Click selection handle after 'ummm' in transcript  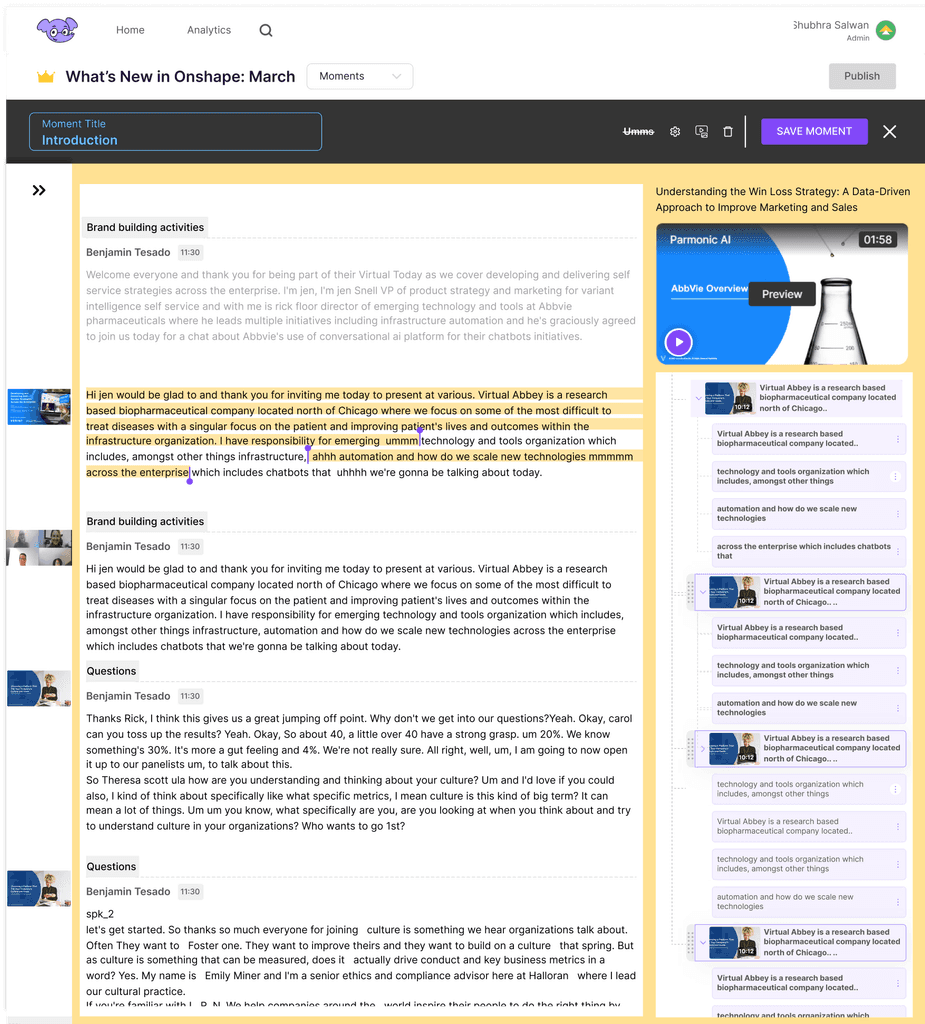pos(419,431)
